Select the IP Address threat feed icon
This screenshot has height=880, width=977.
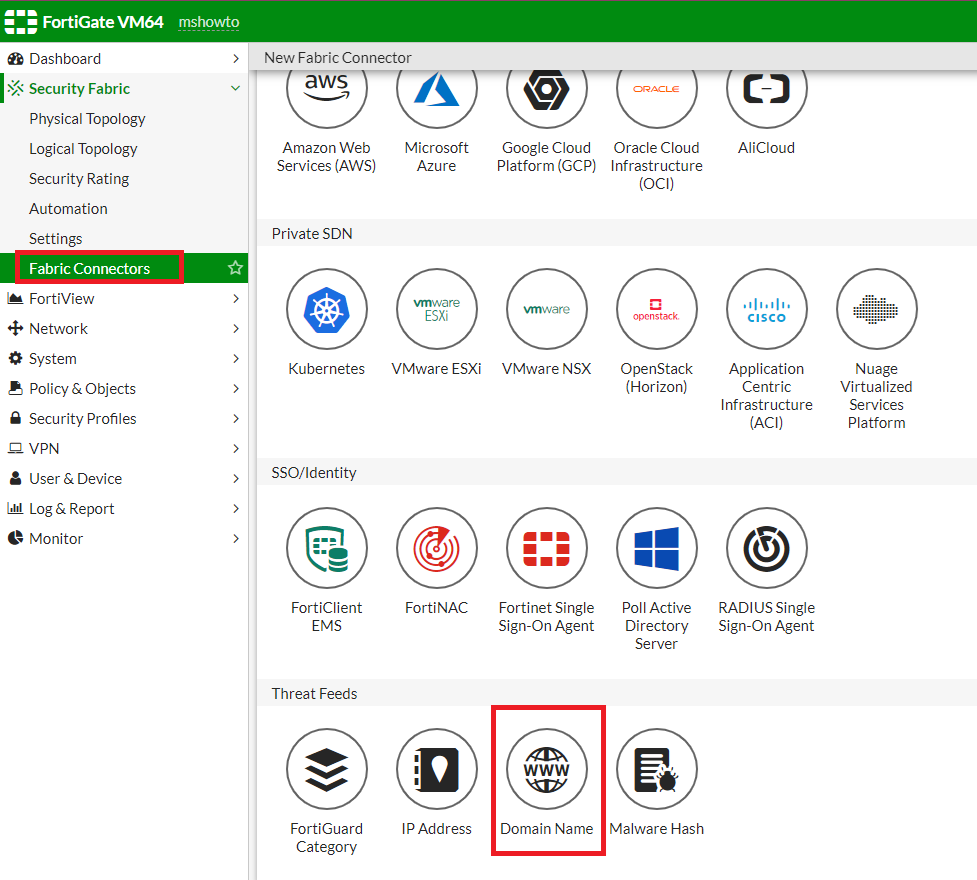437,769
